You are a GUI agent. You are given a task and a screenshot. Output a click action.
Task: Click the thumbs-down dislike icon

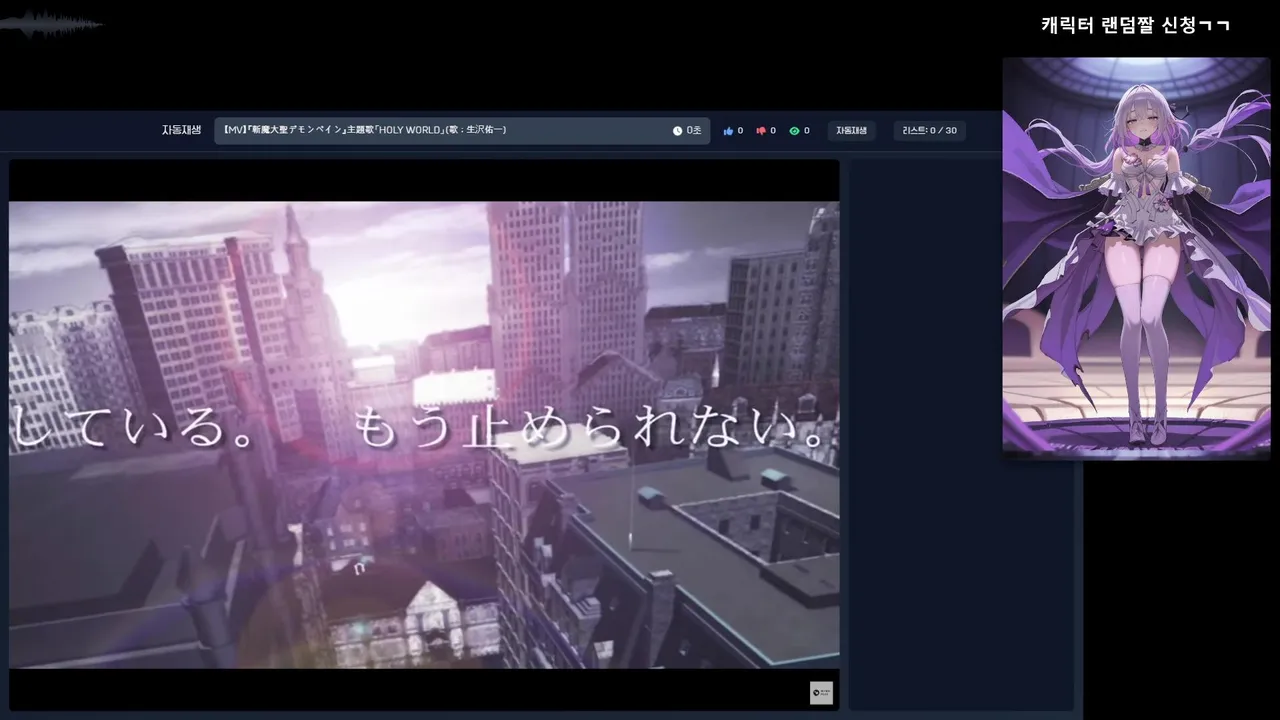tap(761, 131)
